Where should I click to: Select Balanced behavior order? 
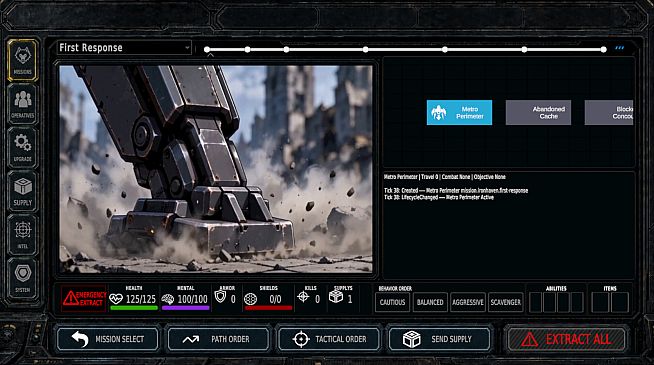click(430, 302)
